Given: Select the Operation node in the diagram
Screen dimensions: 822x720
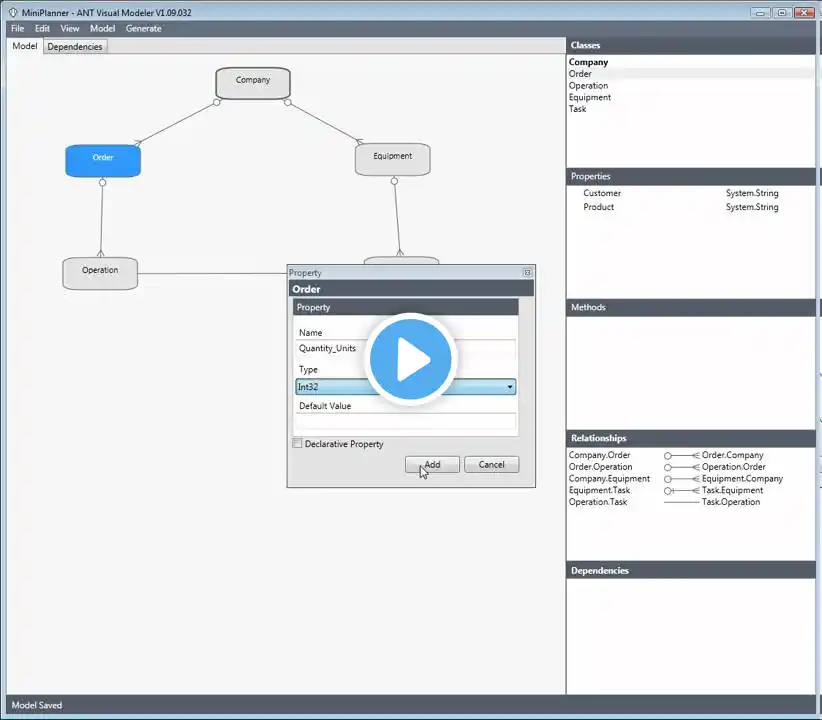Looking at the screenshot, I should pyautogui.click(x=100, y=273).
